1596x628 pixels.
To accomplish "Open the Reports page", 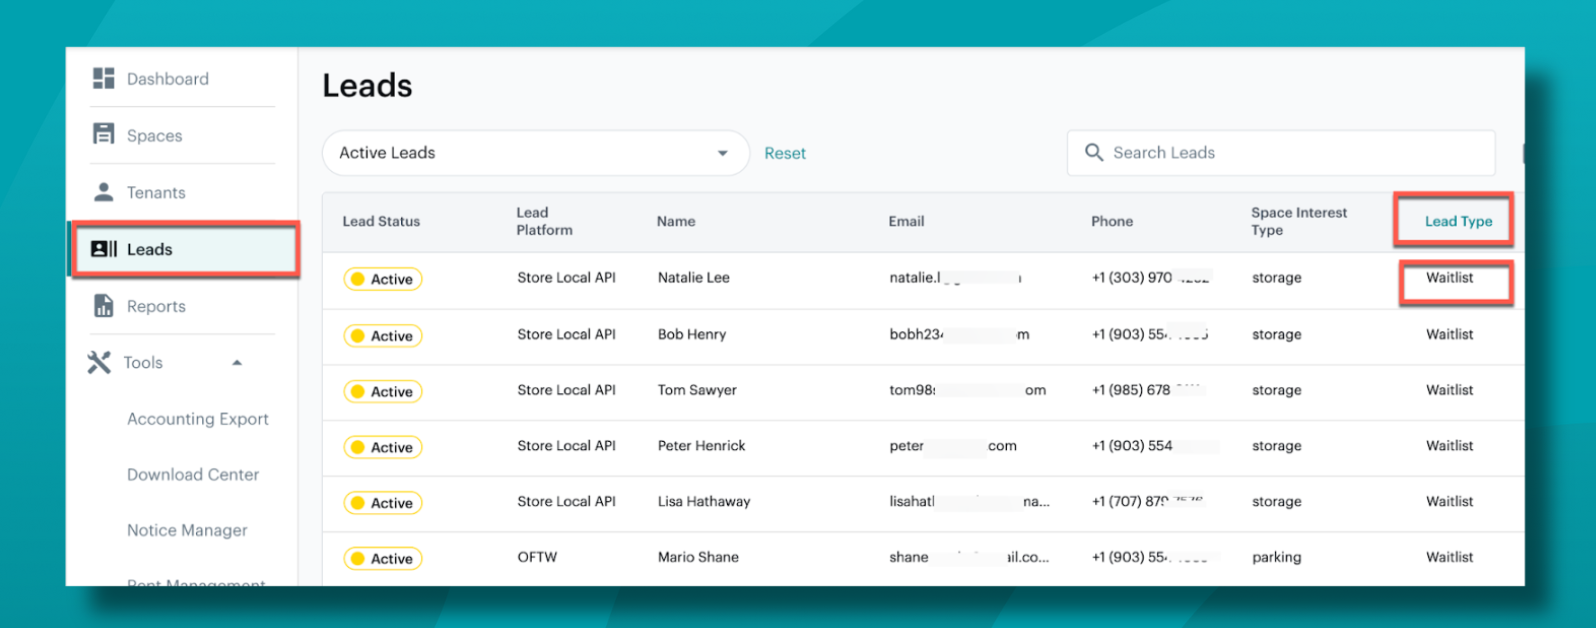I will tap(156, 306).
